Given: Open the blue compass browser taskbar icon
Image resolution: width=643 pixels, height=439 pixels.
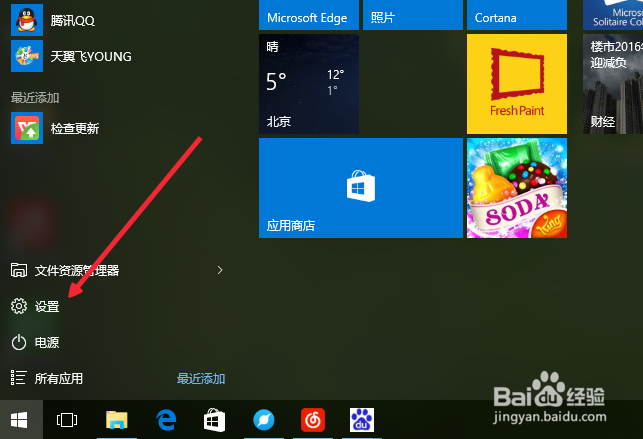Looking at the screenshot, I should (264, 420).
